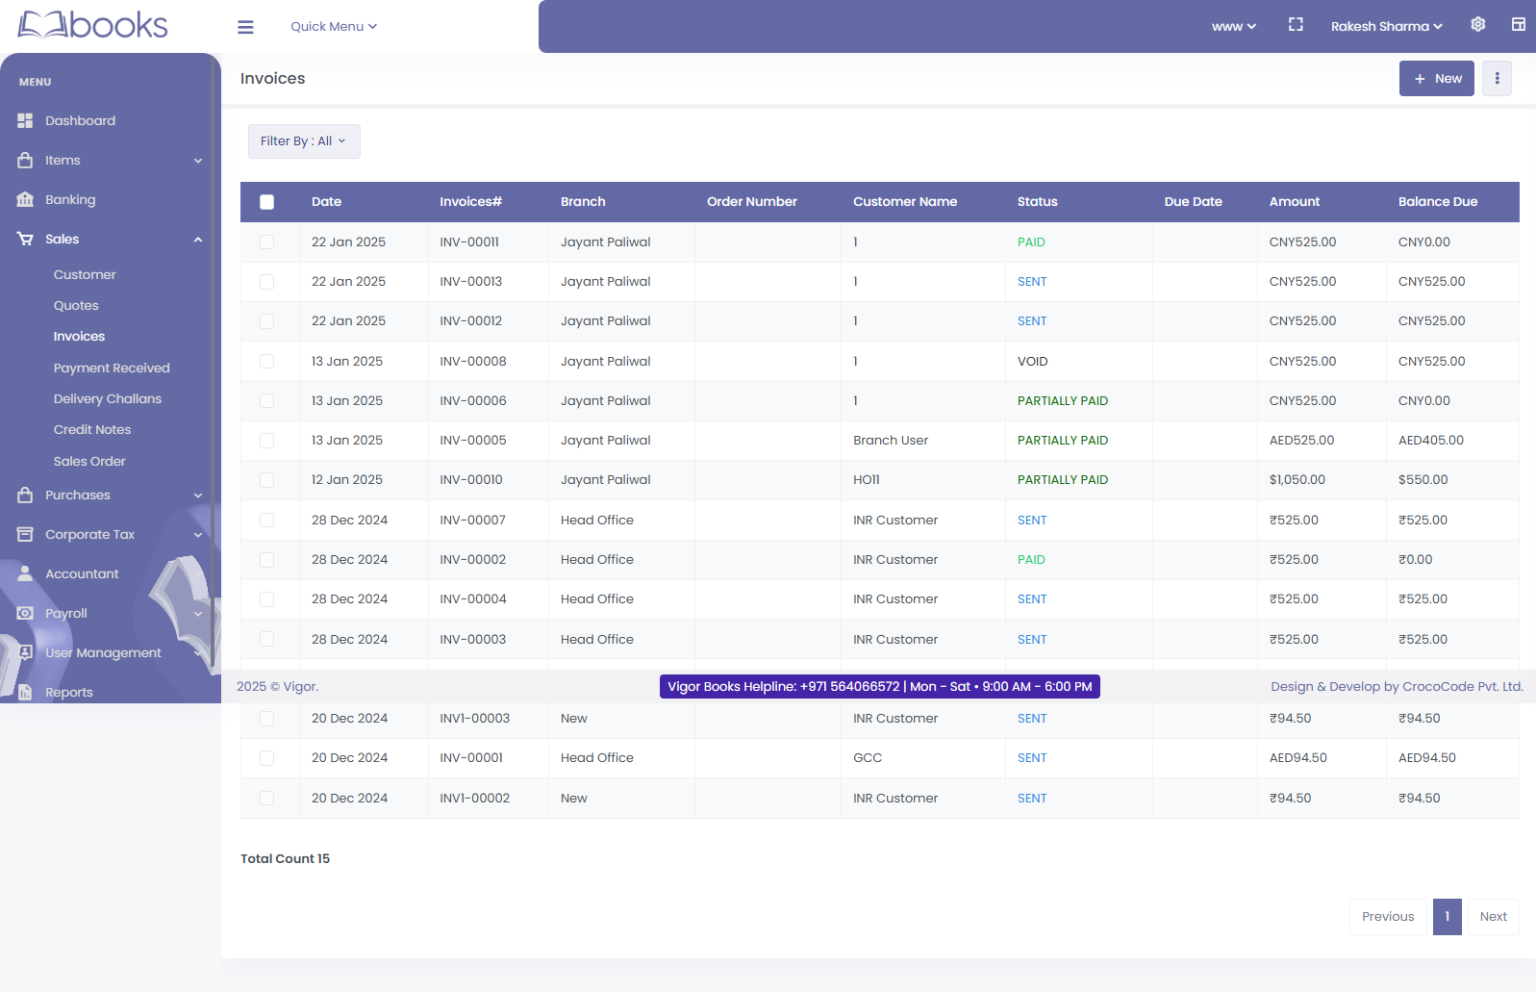Open CrocoCode Pvt. Ltd. footer link
The height and width of the screenshot is (992, 1536).
click(1463, 687)
